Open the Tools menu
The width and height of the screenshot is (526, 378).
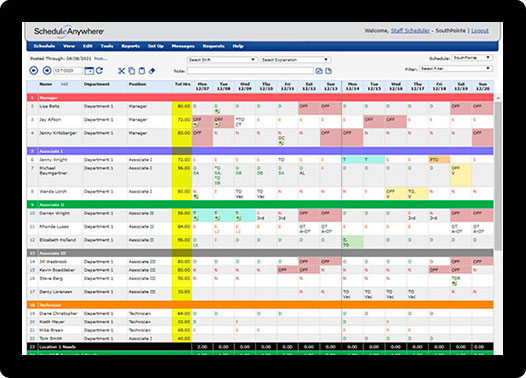click(x=107, y=46)
